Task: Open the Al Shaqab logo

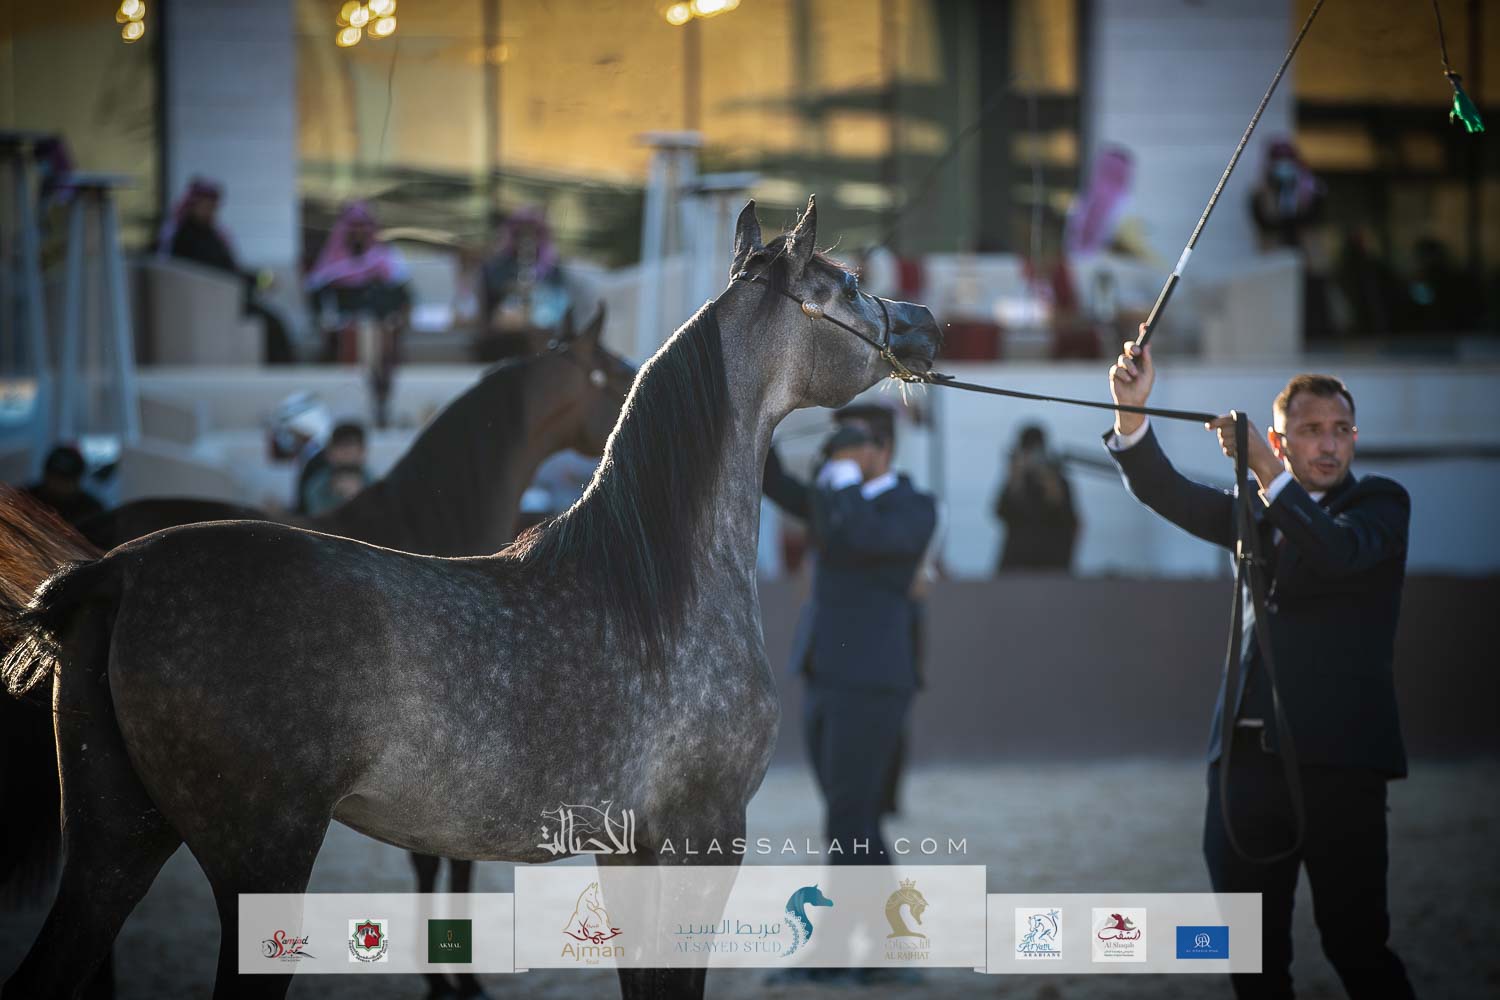Action: [x=1118, y=935]
